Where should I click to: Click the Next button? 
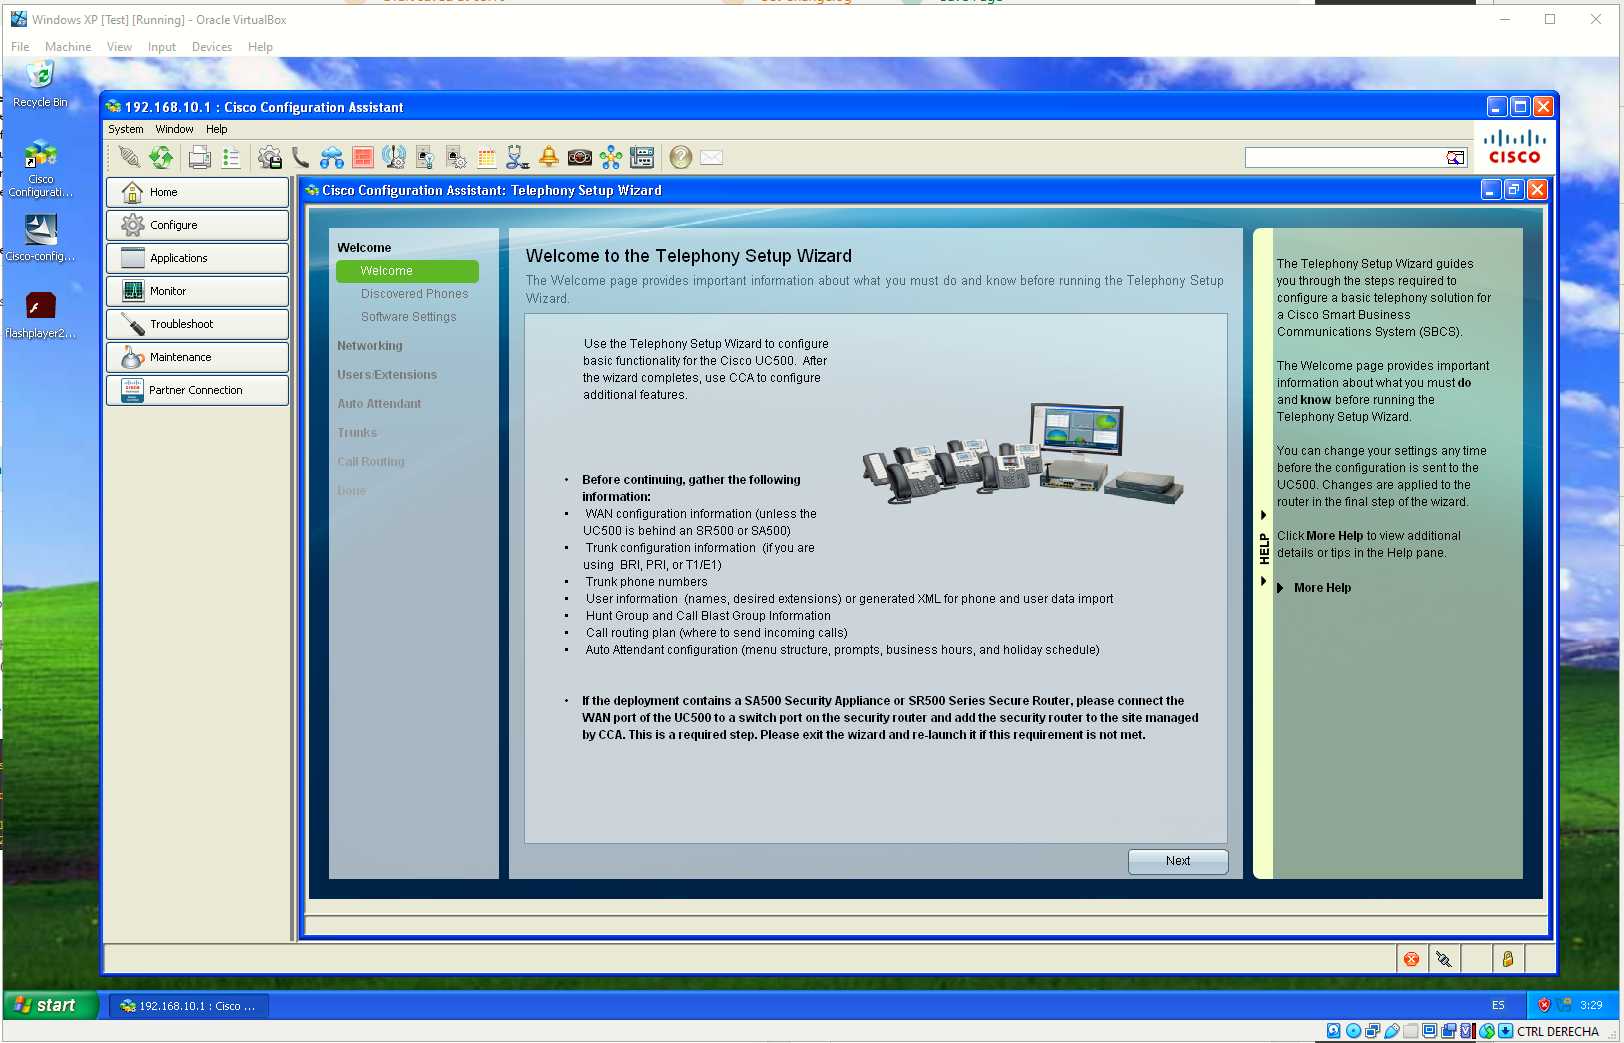[x=1178, y=861]
